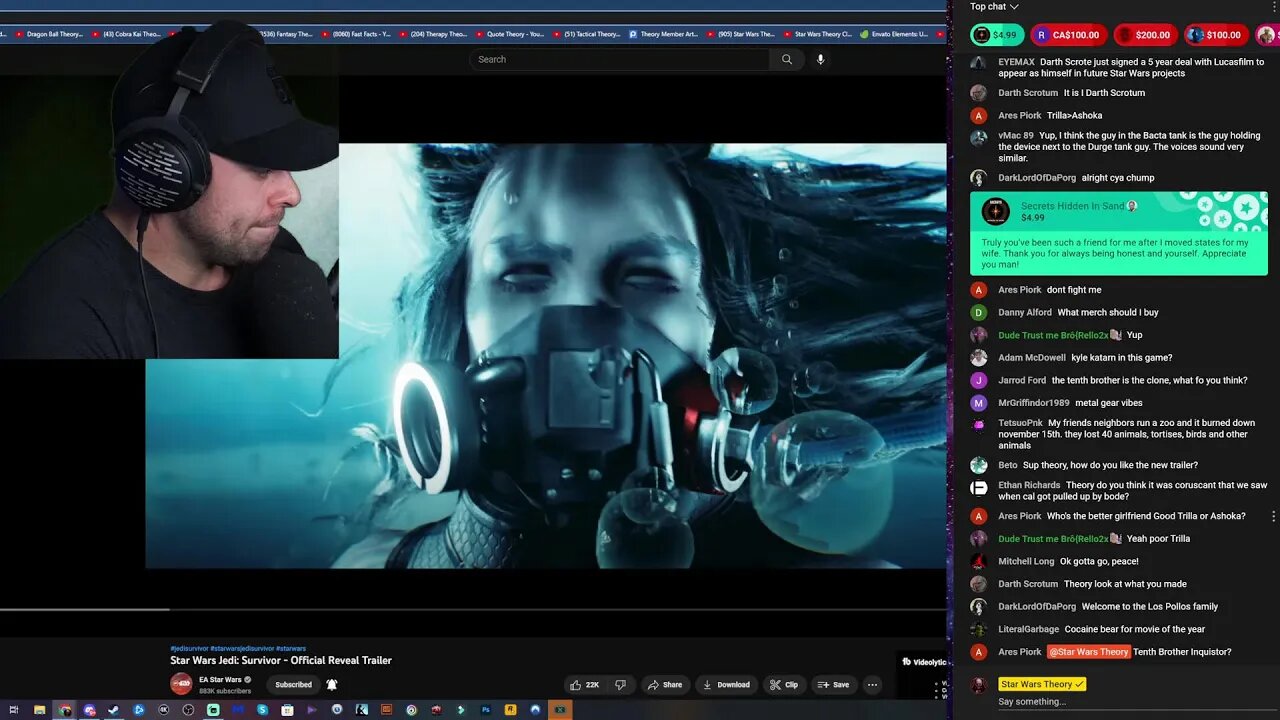This screenshot has width=1280, height=720.
Task: Download the video
Action: tap(726, 685)
